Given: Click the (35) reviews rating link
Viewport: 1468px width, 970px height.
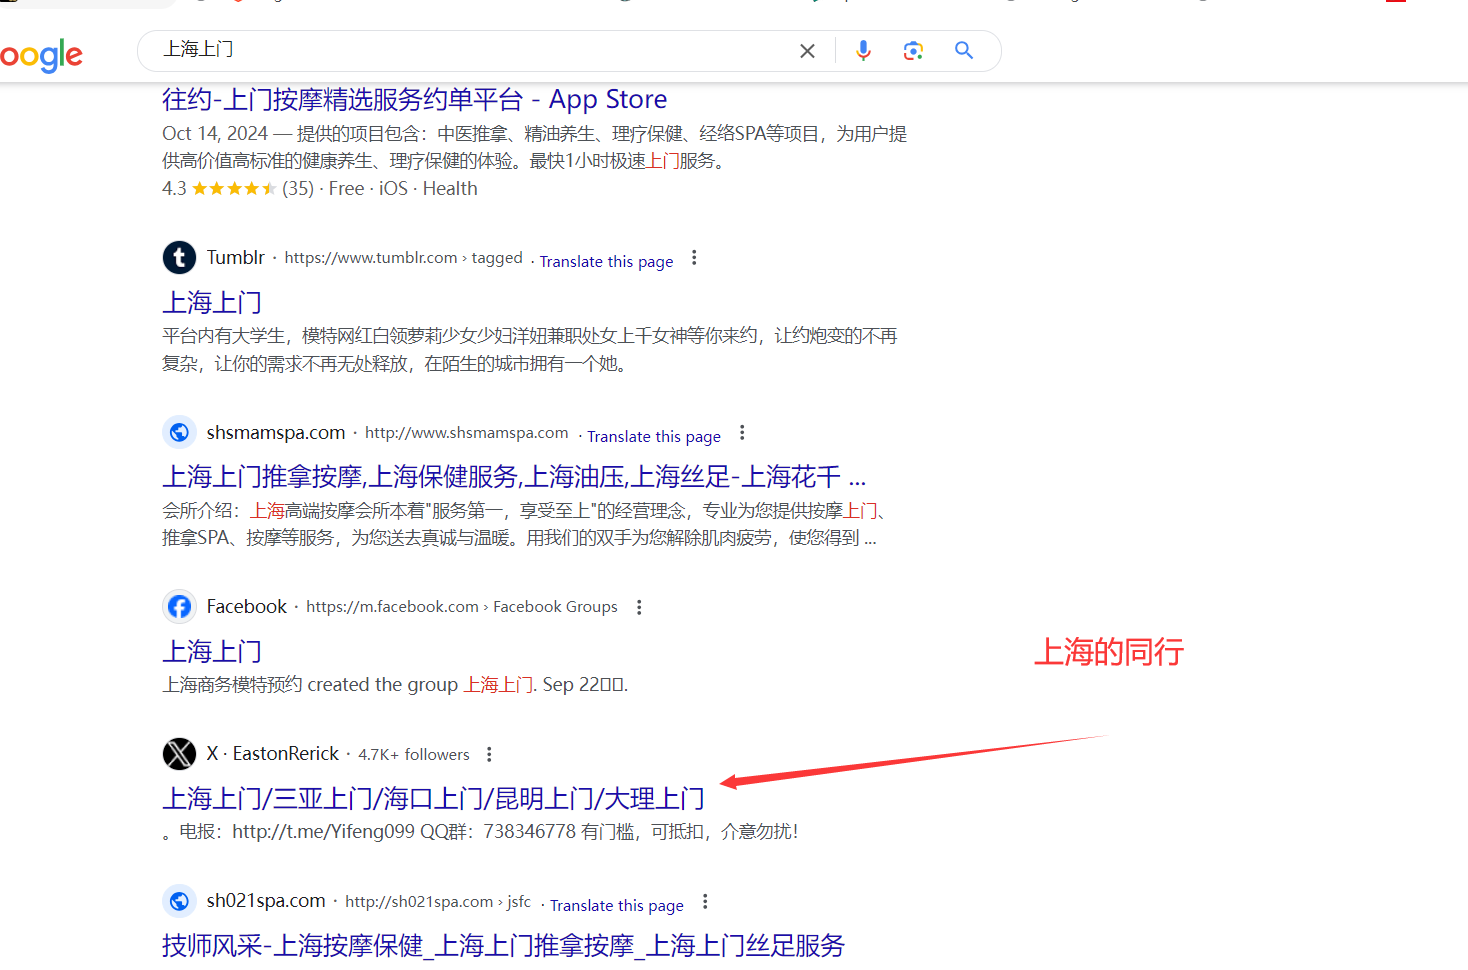Looking at the screenshot, I should [x=297, y=188].
